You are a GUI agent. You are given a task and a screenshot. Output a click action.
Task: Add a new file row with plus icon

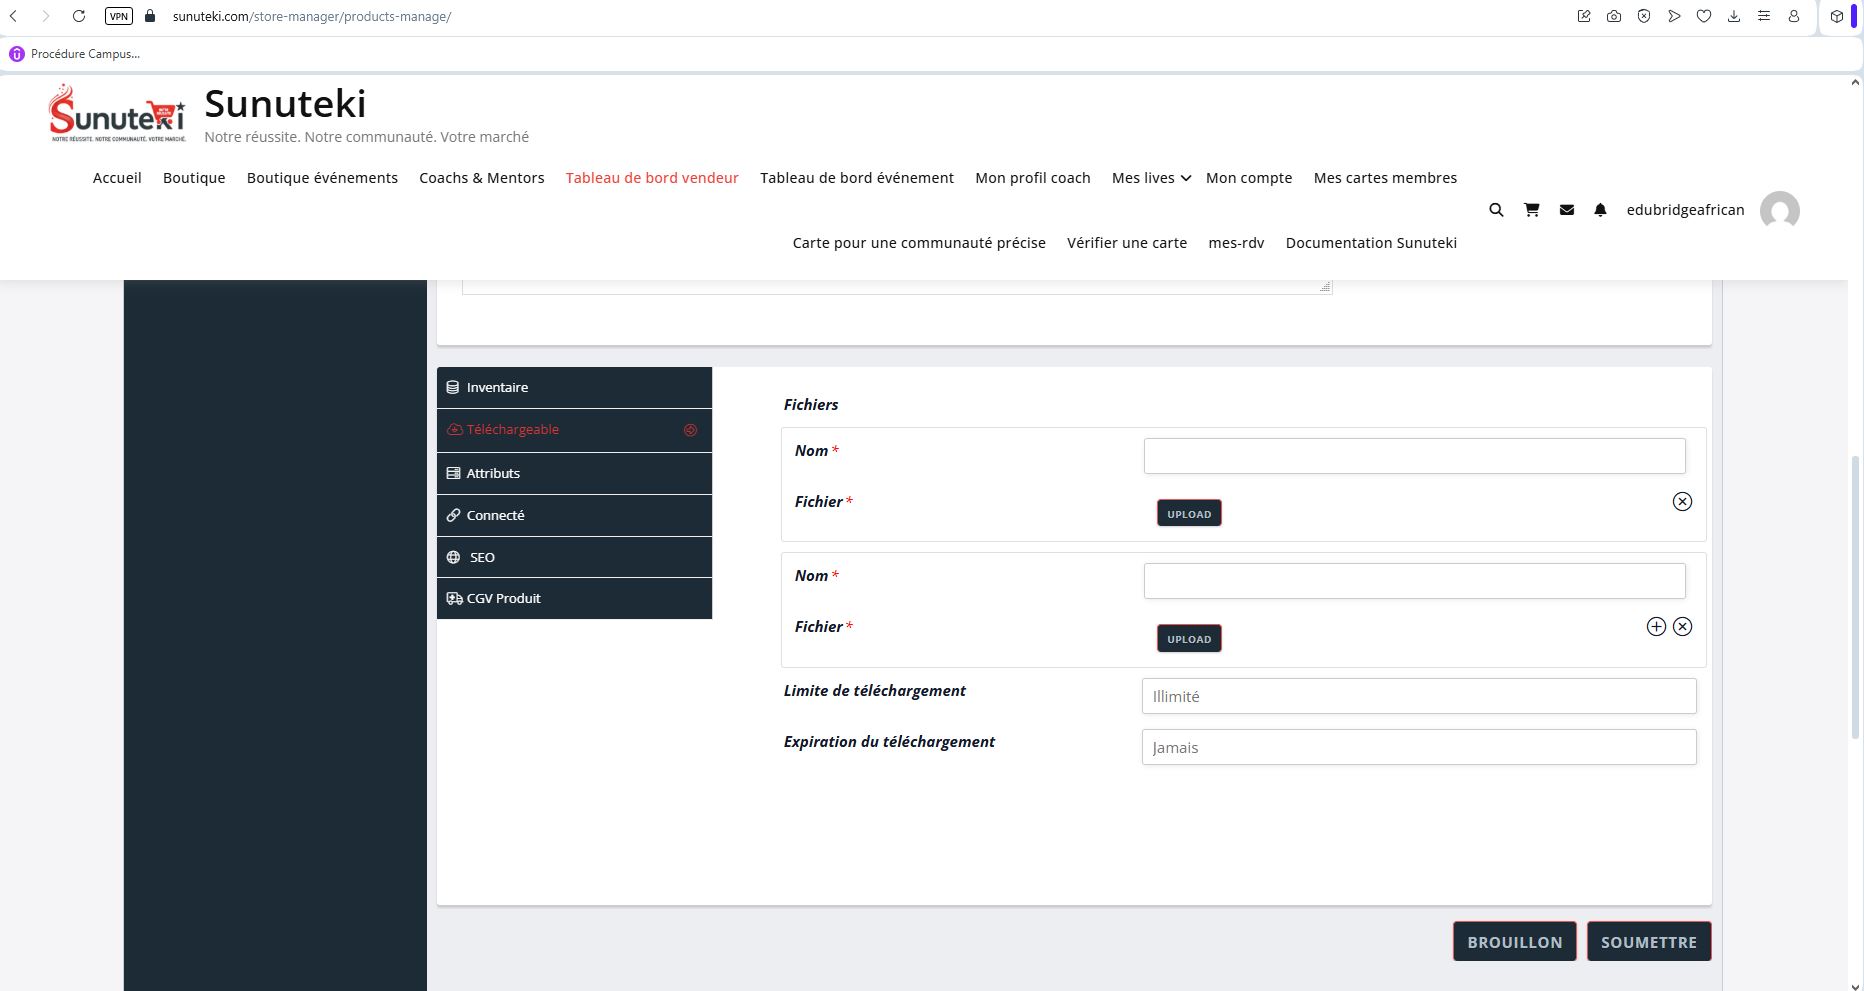point(1656,627)
